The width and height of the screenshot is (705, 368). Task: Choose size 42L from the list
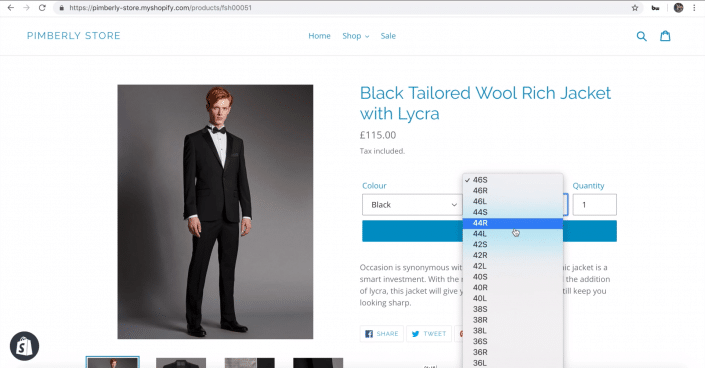click(513, 266)
